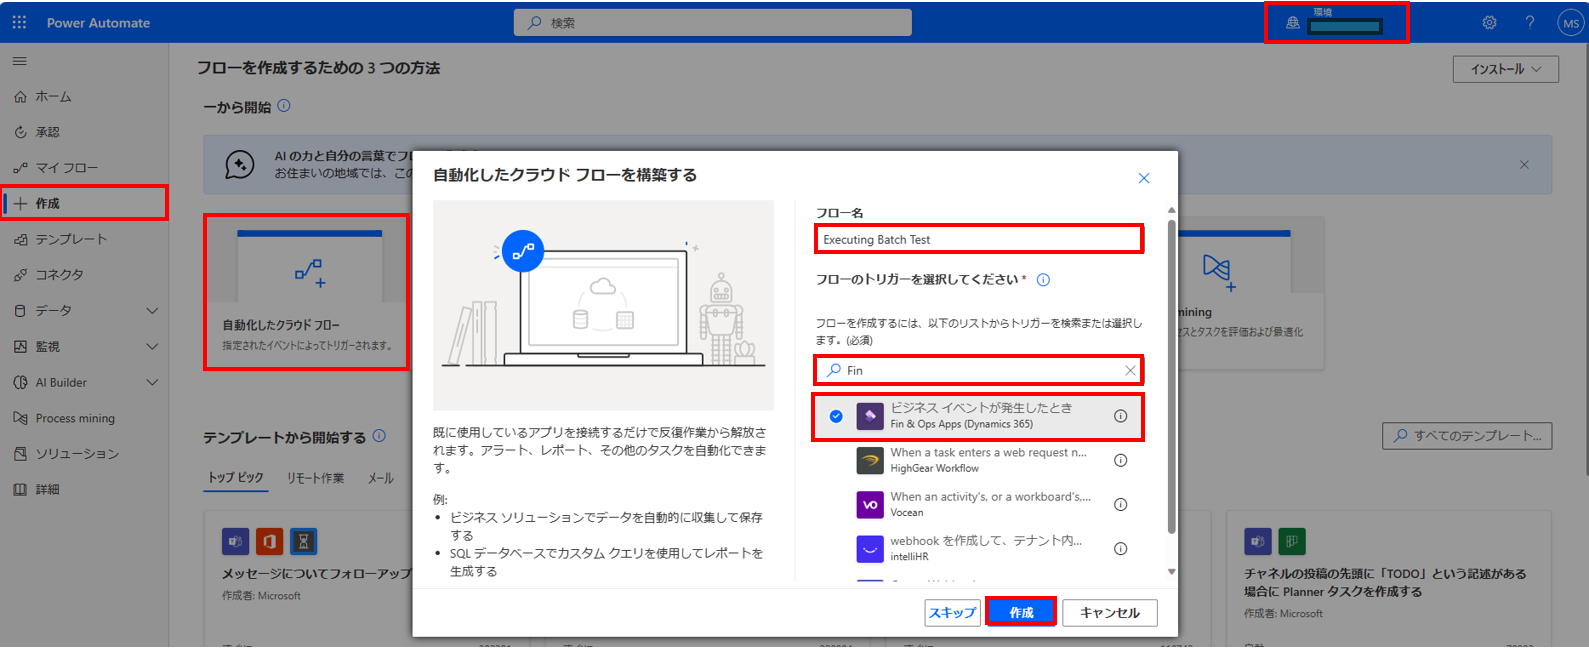This screenshot has height=648, width=1589.
Task: Open info for Vocean trigger
Action: 1121,504
